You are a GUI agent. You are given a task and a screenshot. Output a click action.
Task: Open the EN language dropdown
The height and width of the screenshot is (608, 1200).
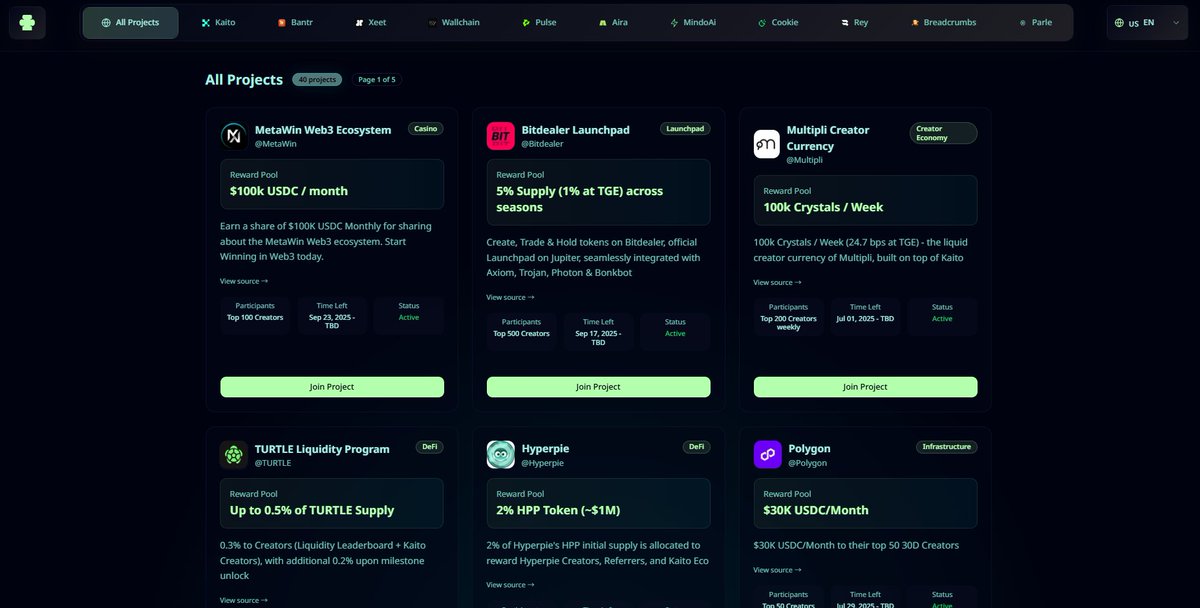1148,22
